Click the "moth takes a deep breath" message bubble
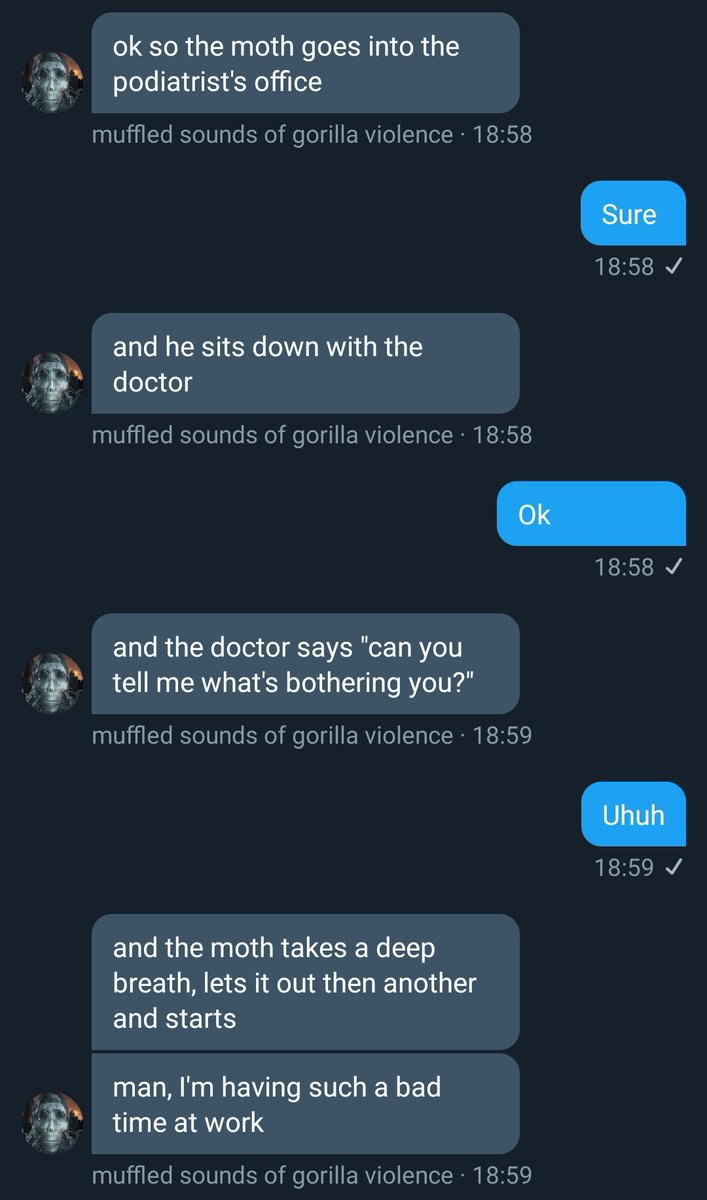Viewport: 707px width, 1200px height. tap(305, 982)
